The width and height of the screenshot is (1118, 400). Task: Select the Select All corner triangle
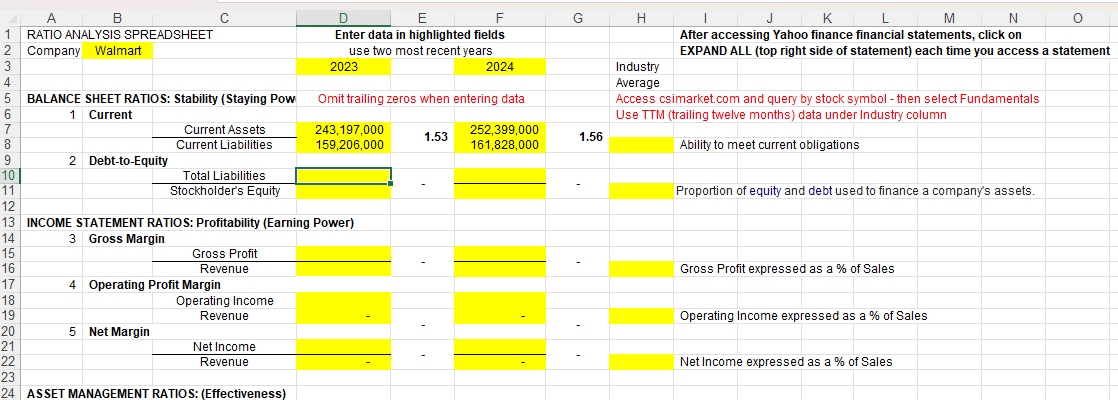point(11,17)
